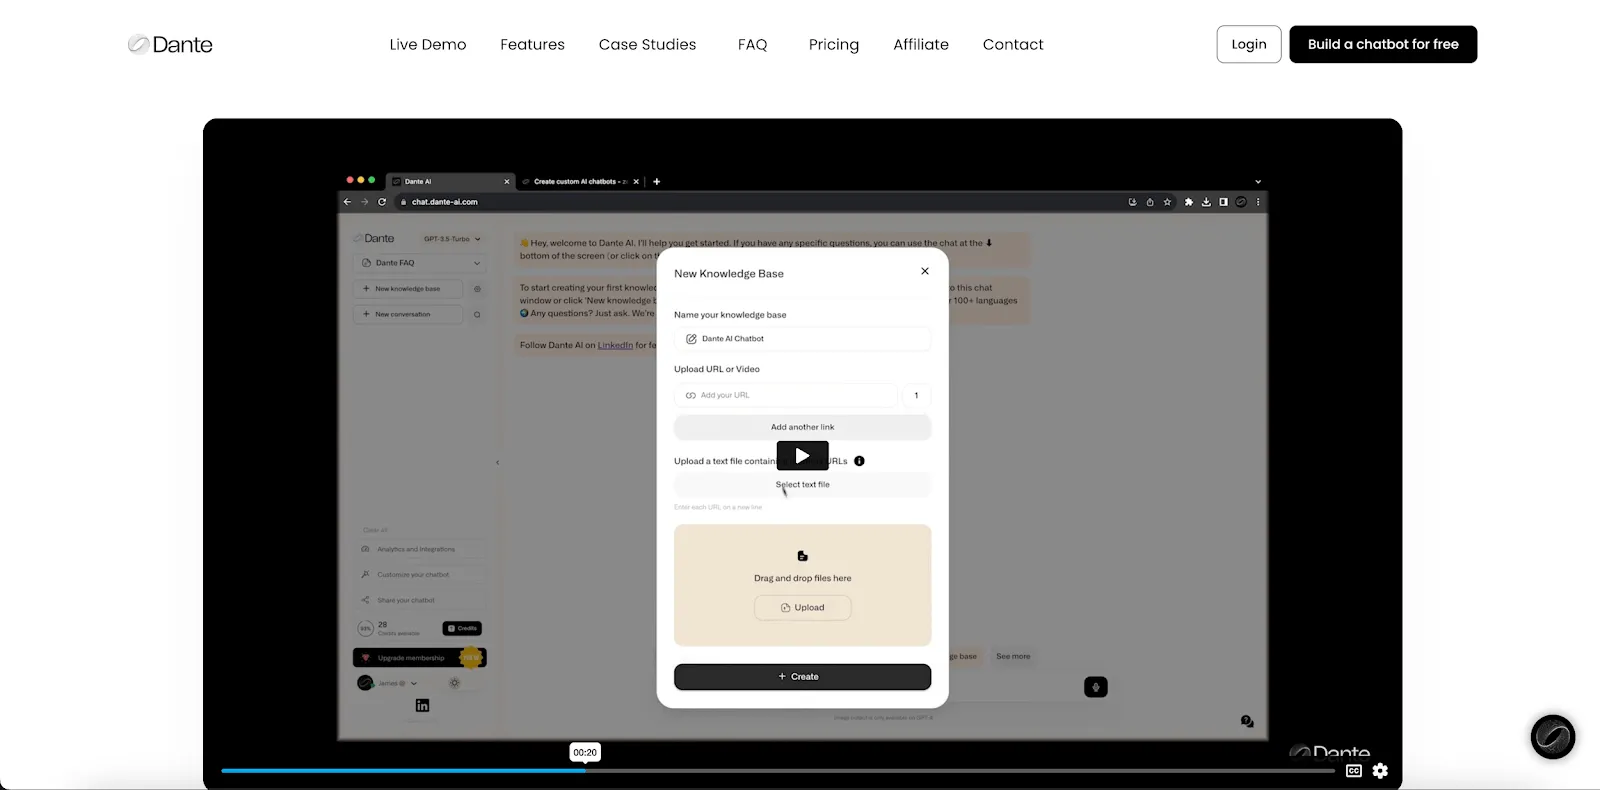The image size is (1600, 790).
Task: Toggle closed captions (CC) on the video
Action: 1354,770
